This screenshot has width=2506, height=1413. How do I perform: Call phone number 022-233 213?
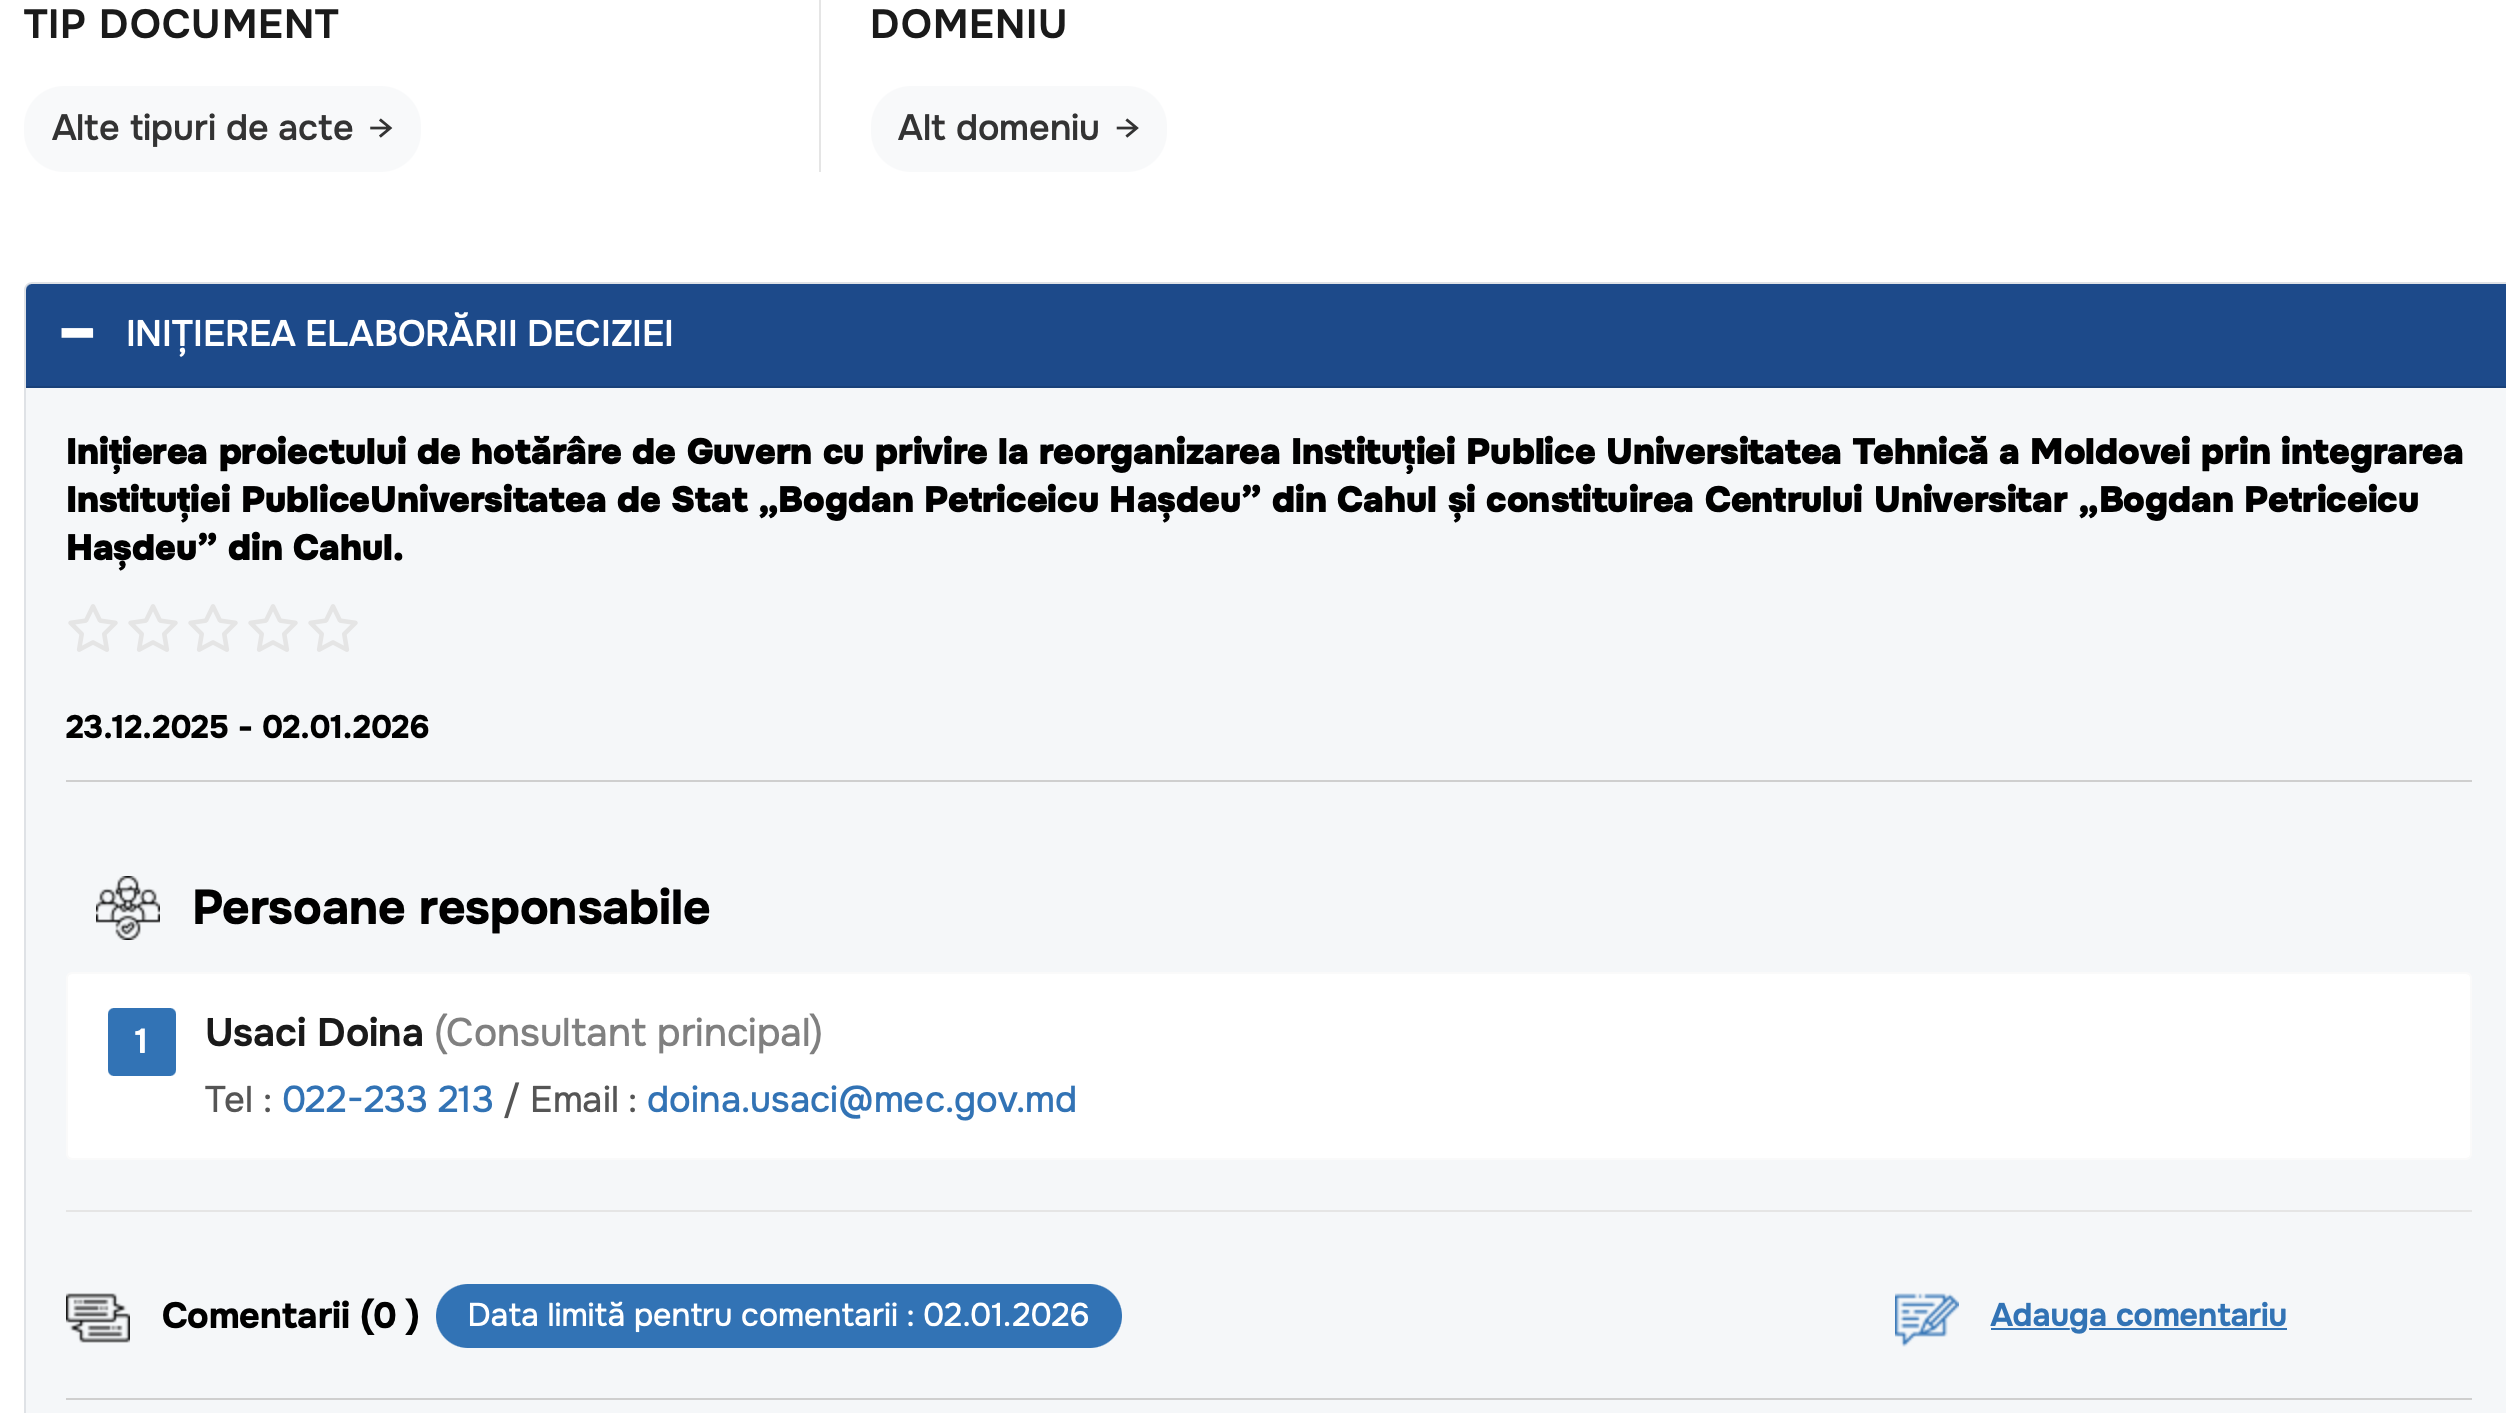pyautogui.click(x=387, y=1100)
